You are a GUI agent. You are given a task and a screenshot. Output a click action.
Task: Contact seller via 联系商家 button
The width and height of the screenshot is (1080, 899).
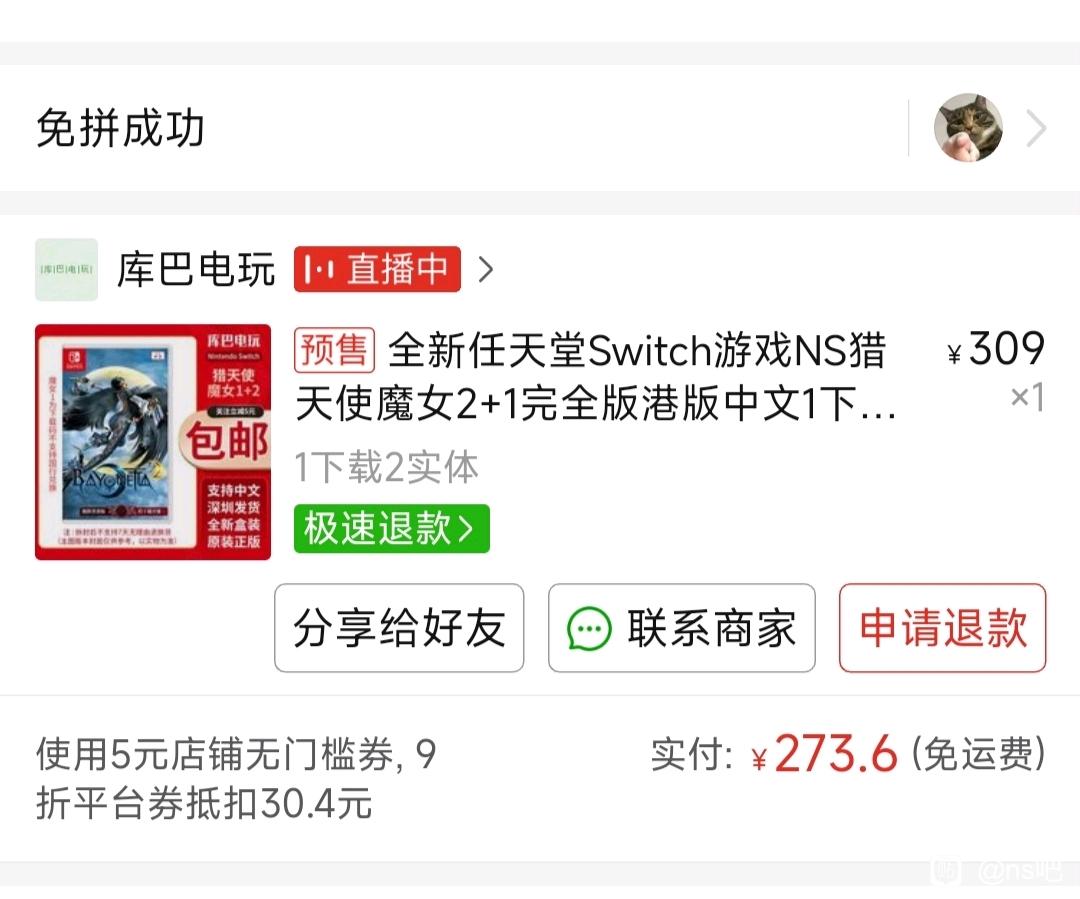coord(682,628)
